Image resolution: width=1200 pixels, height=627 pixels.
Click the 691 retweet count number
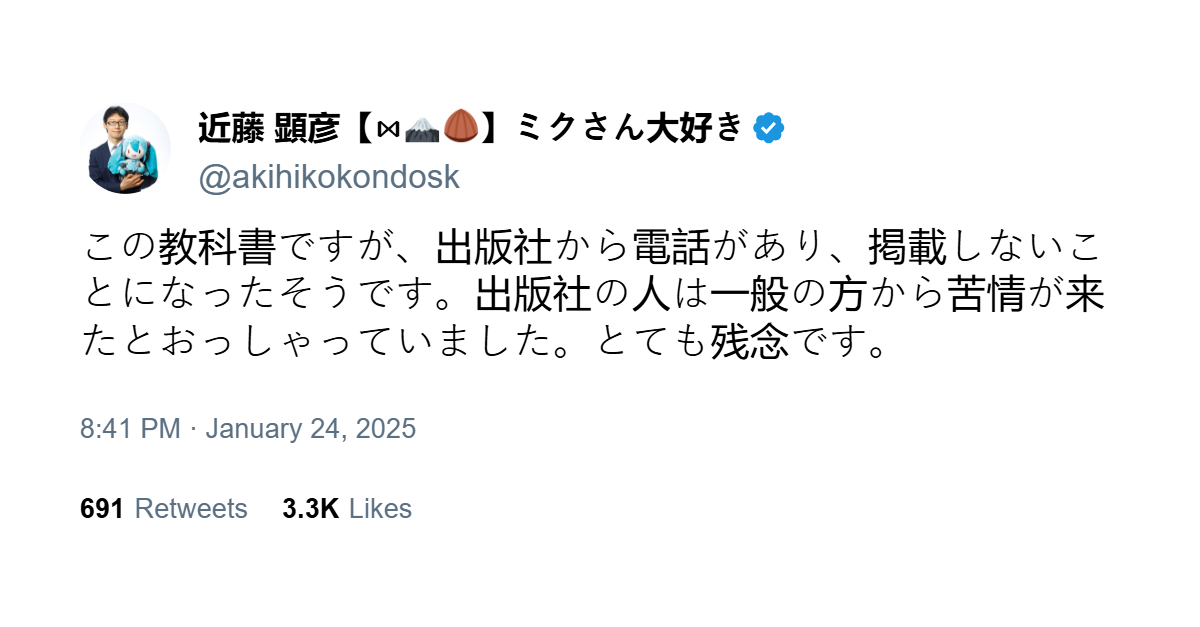point(102,508)
